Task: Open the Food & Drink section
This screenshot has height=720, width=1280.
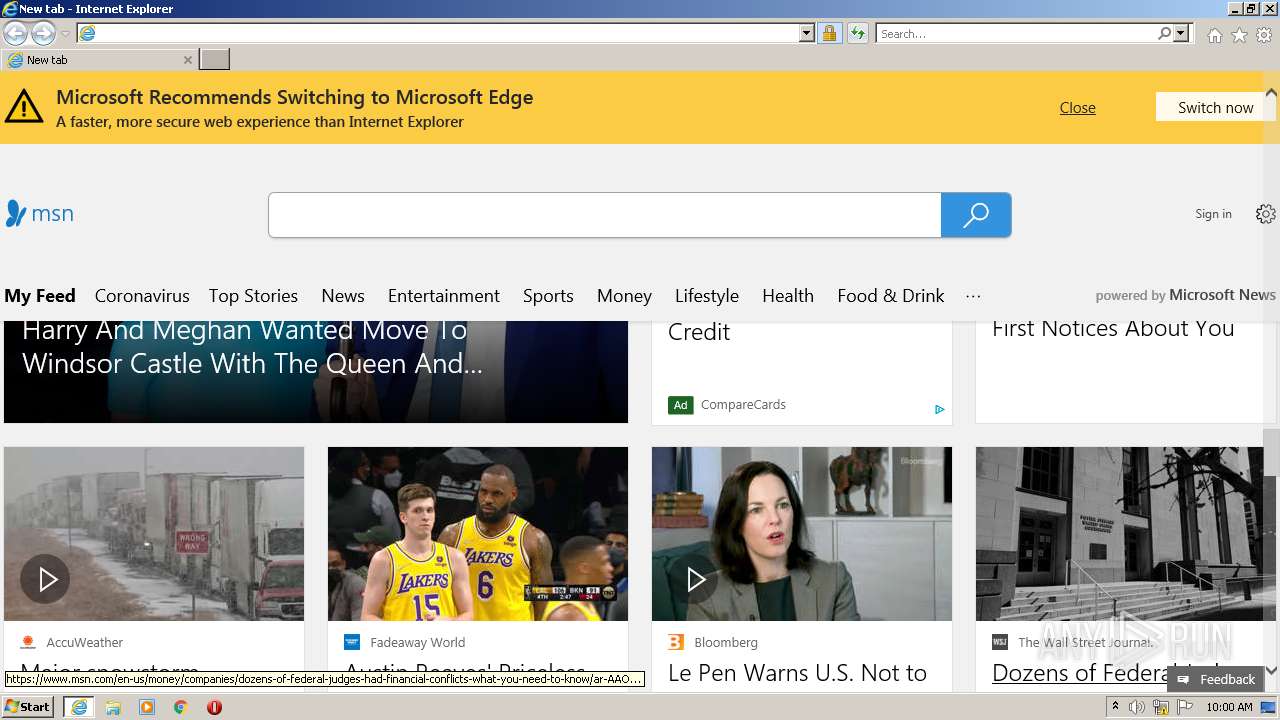Action: (x=891, y=296)
